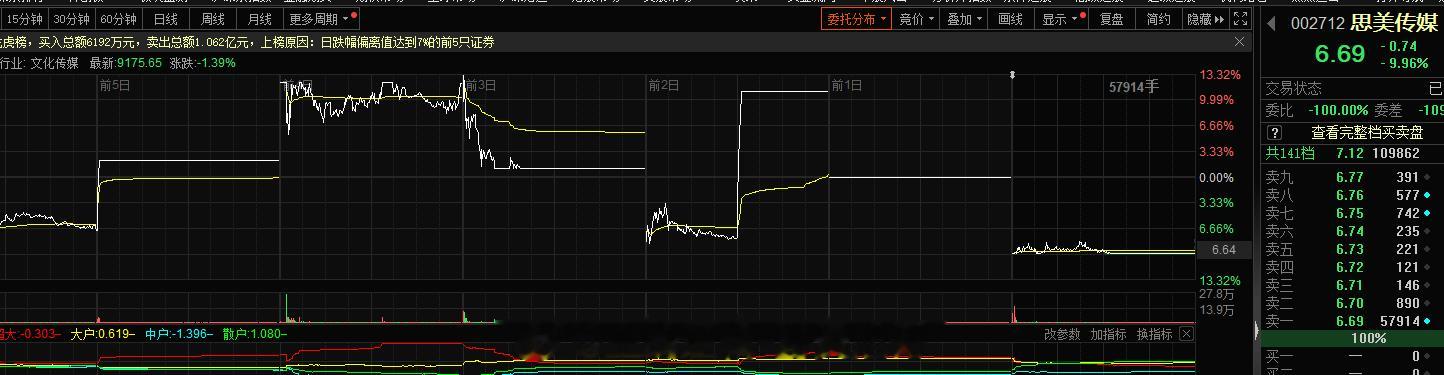Open the 委托分布 dropdown
The image size is (1444, 375).
click(x=856, y=19)
